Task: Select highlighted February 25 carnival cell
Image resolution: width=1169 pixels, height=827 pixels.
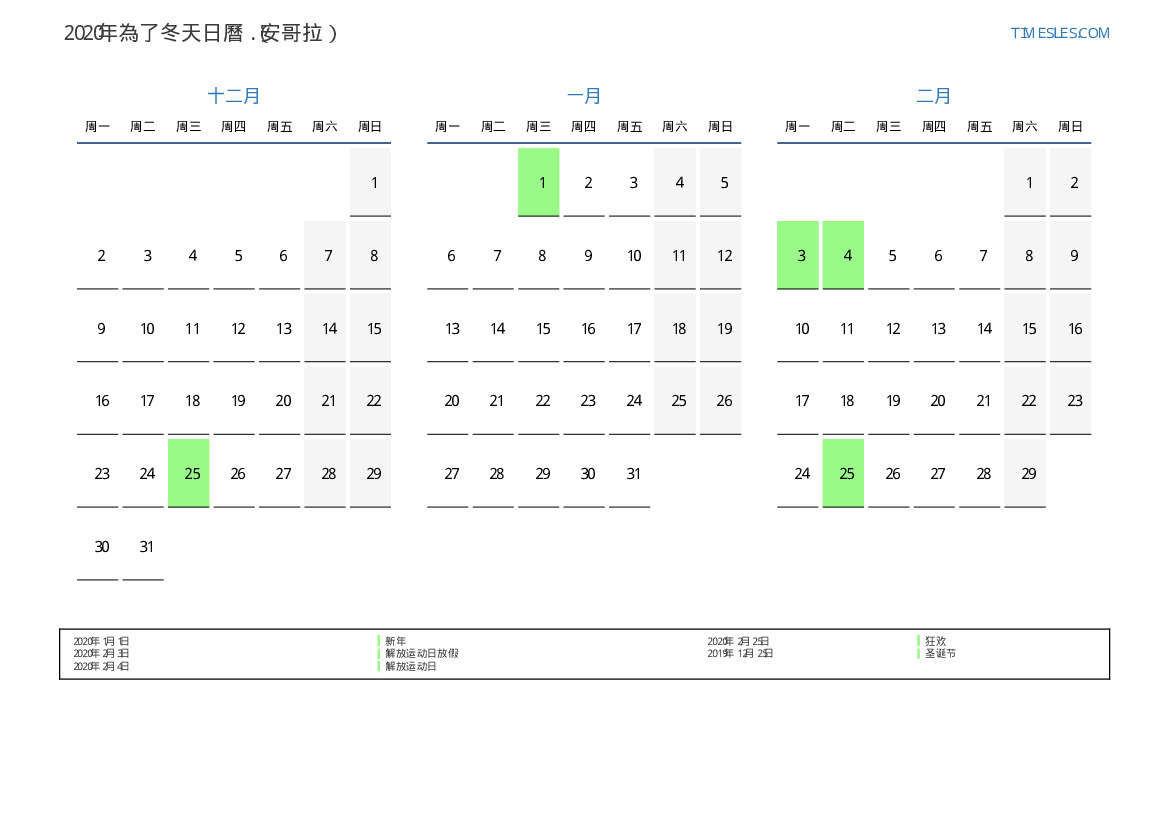Action: [843, 473]
